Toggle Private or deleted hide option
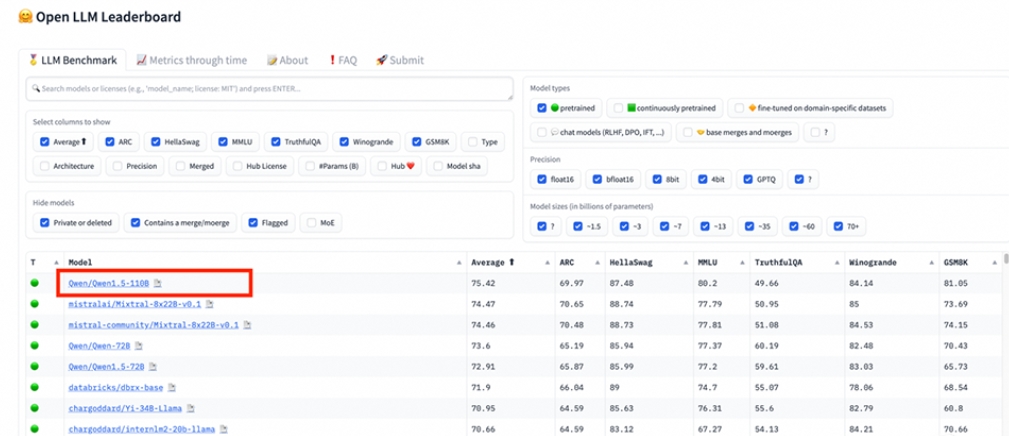This screenshot has height=436, width=1009. tap(44, 223)
